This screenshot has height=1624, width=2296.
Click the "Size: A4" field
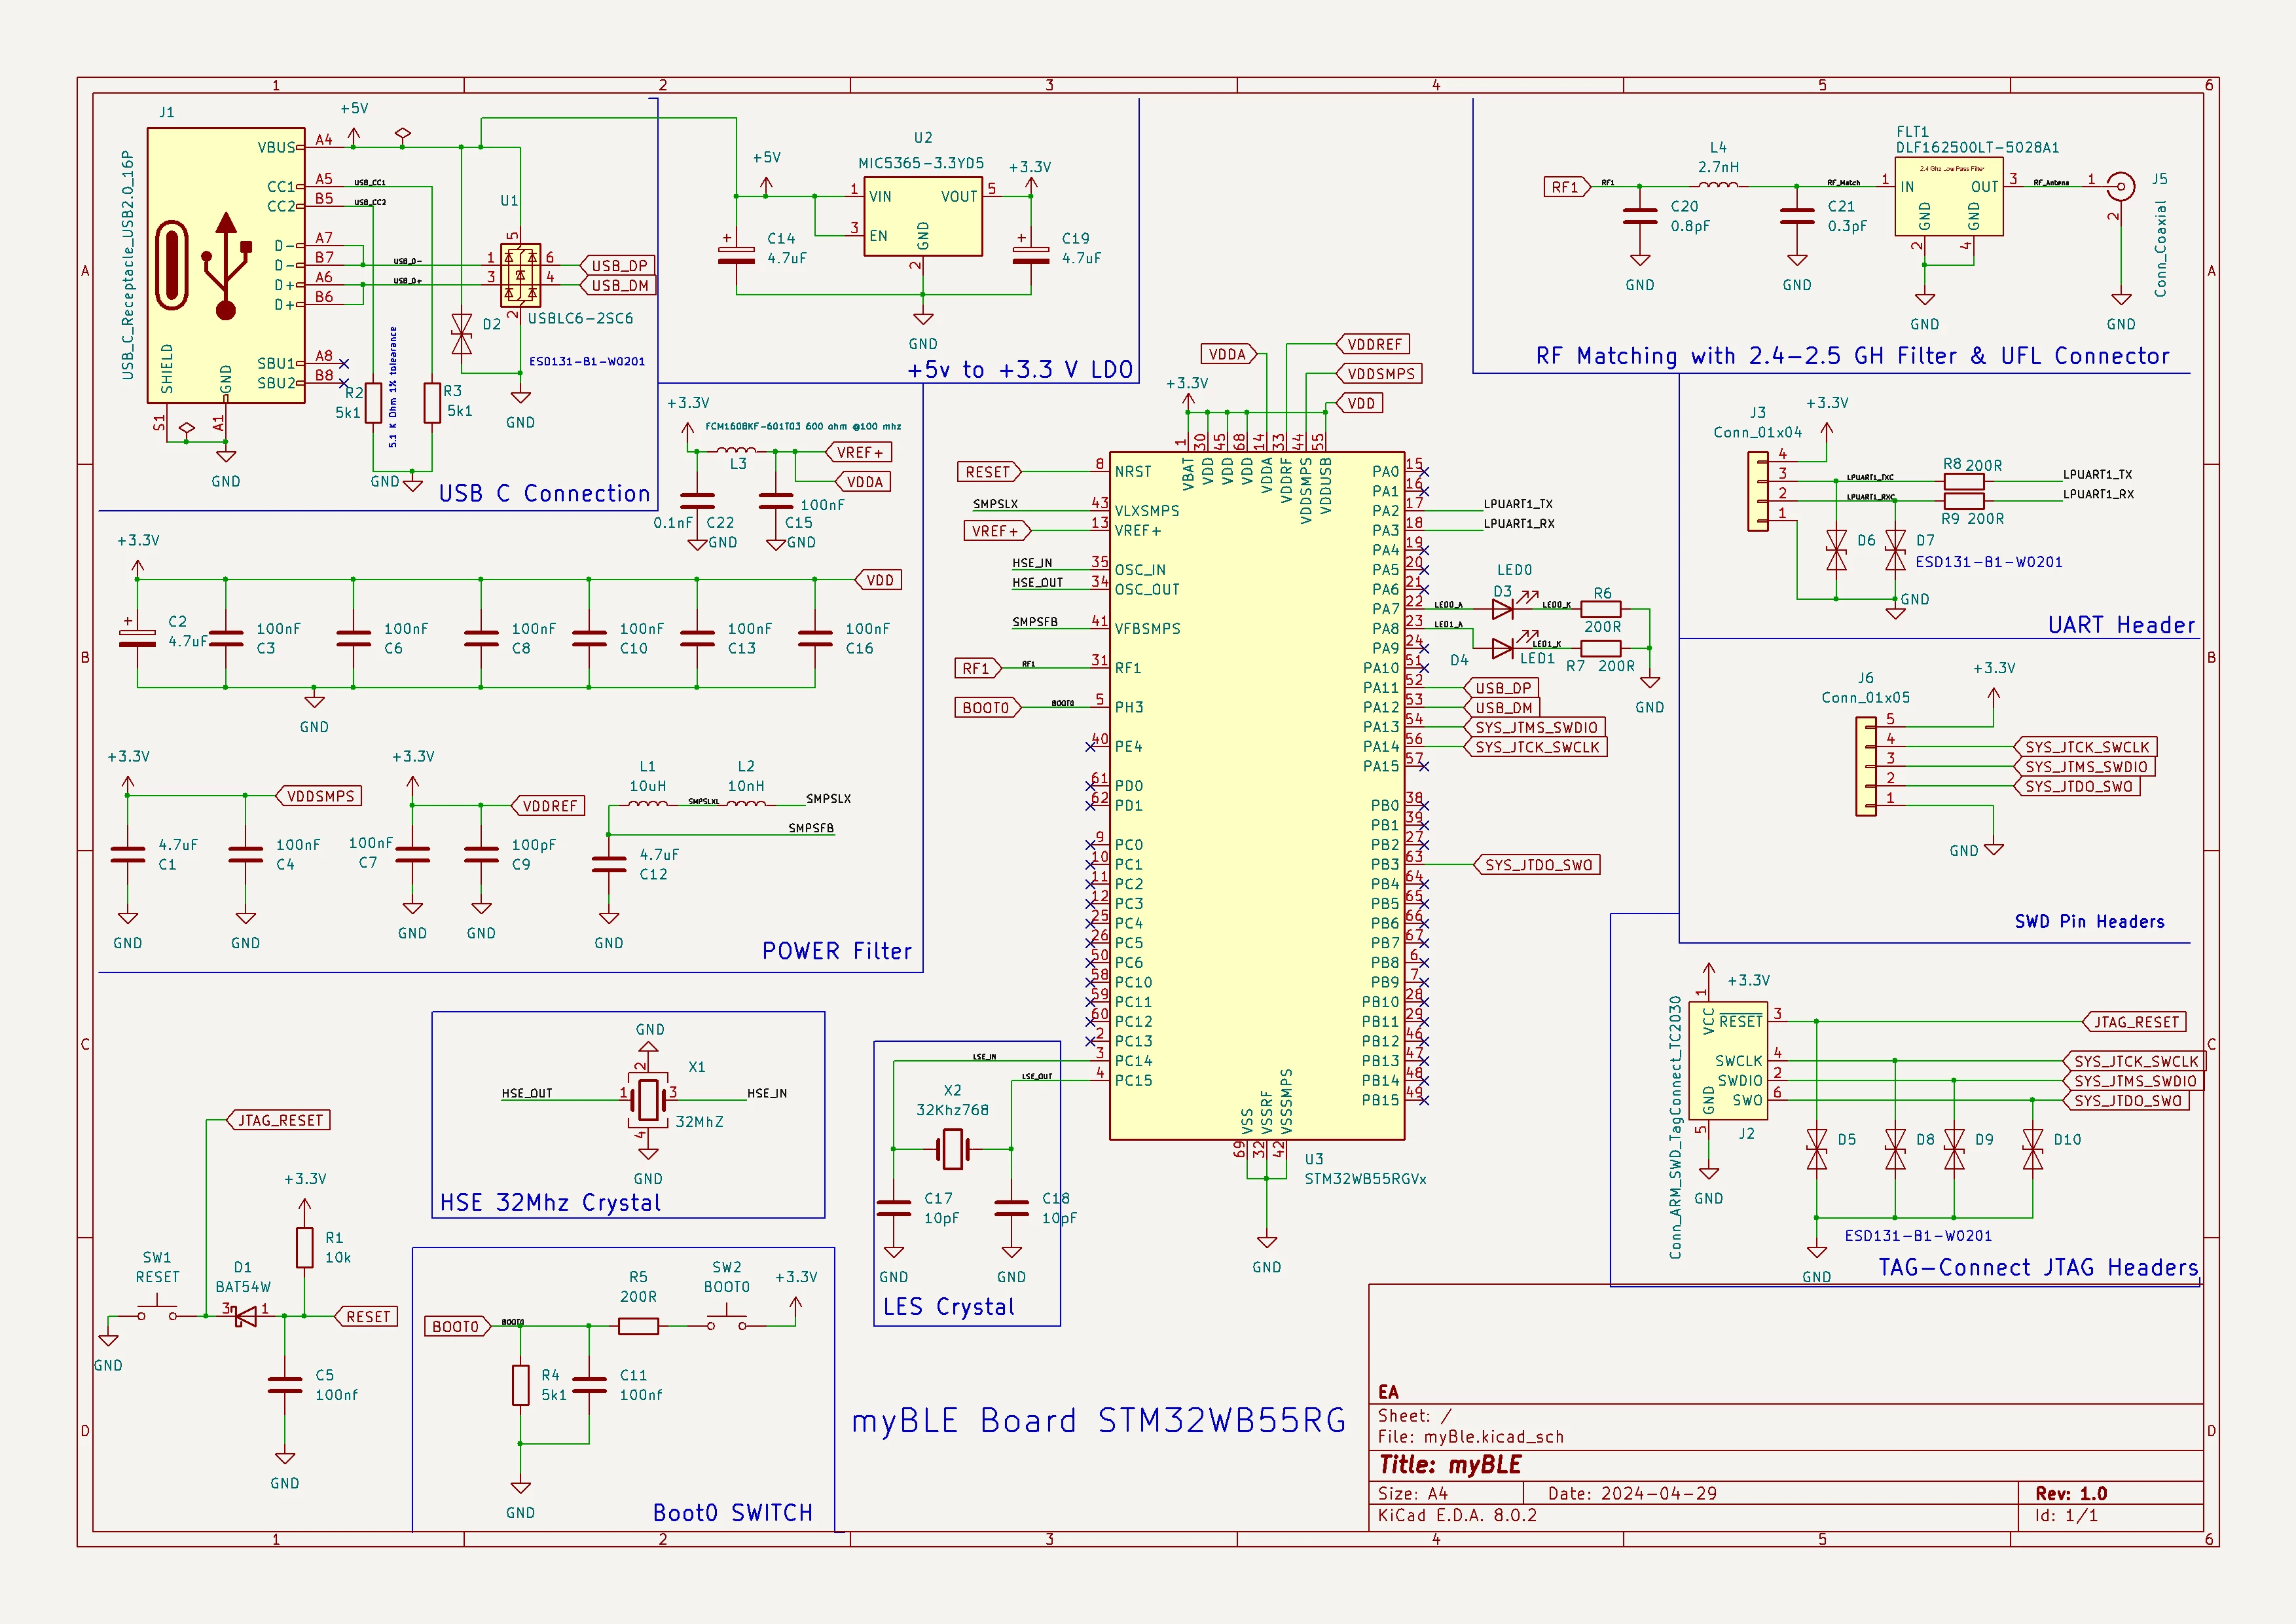click(x=1413, y=1494)
